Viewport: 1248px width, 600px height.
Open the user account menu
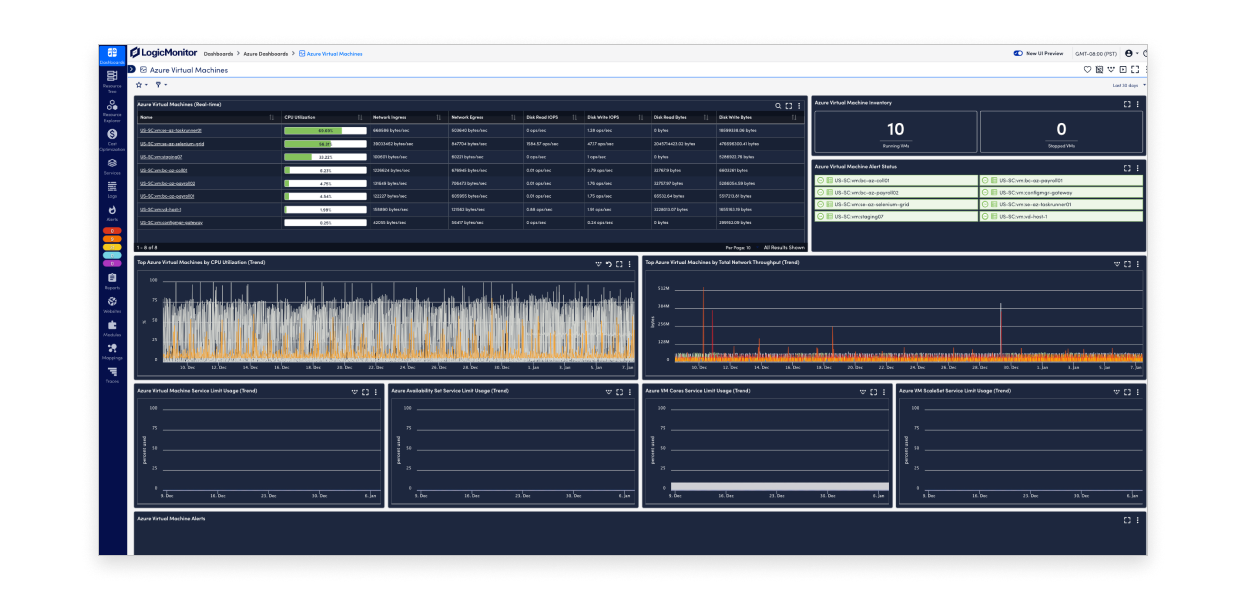1131,53
